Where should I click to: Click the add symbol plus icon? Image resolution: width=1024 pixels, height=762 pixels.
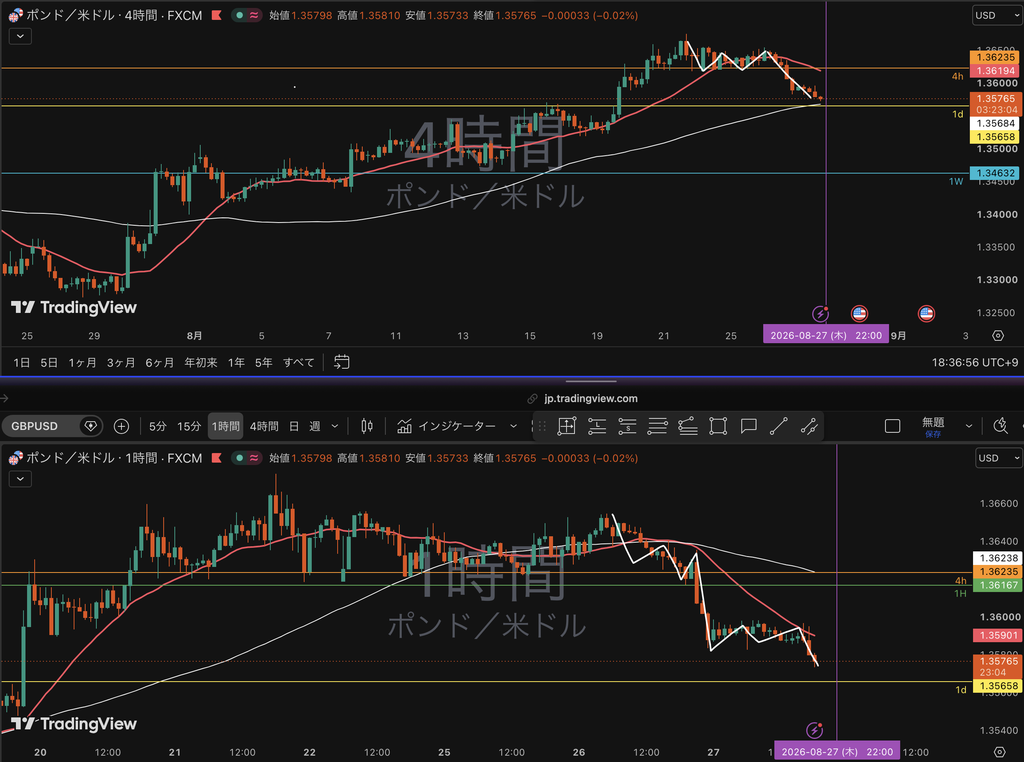121,426
